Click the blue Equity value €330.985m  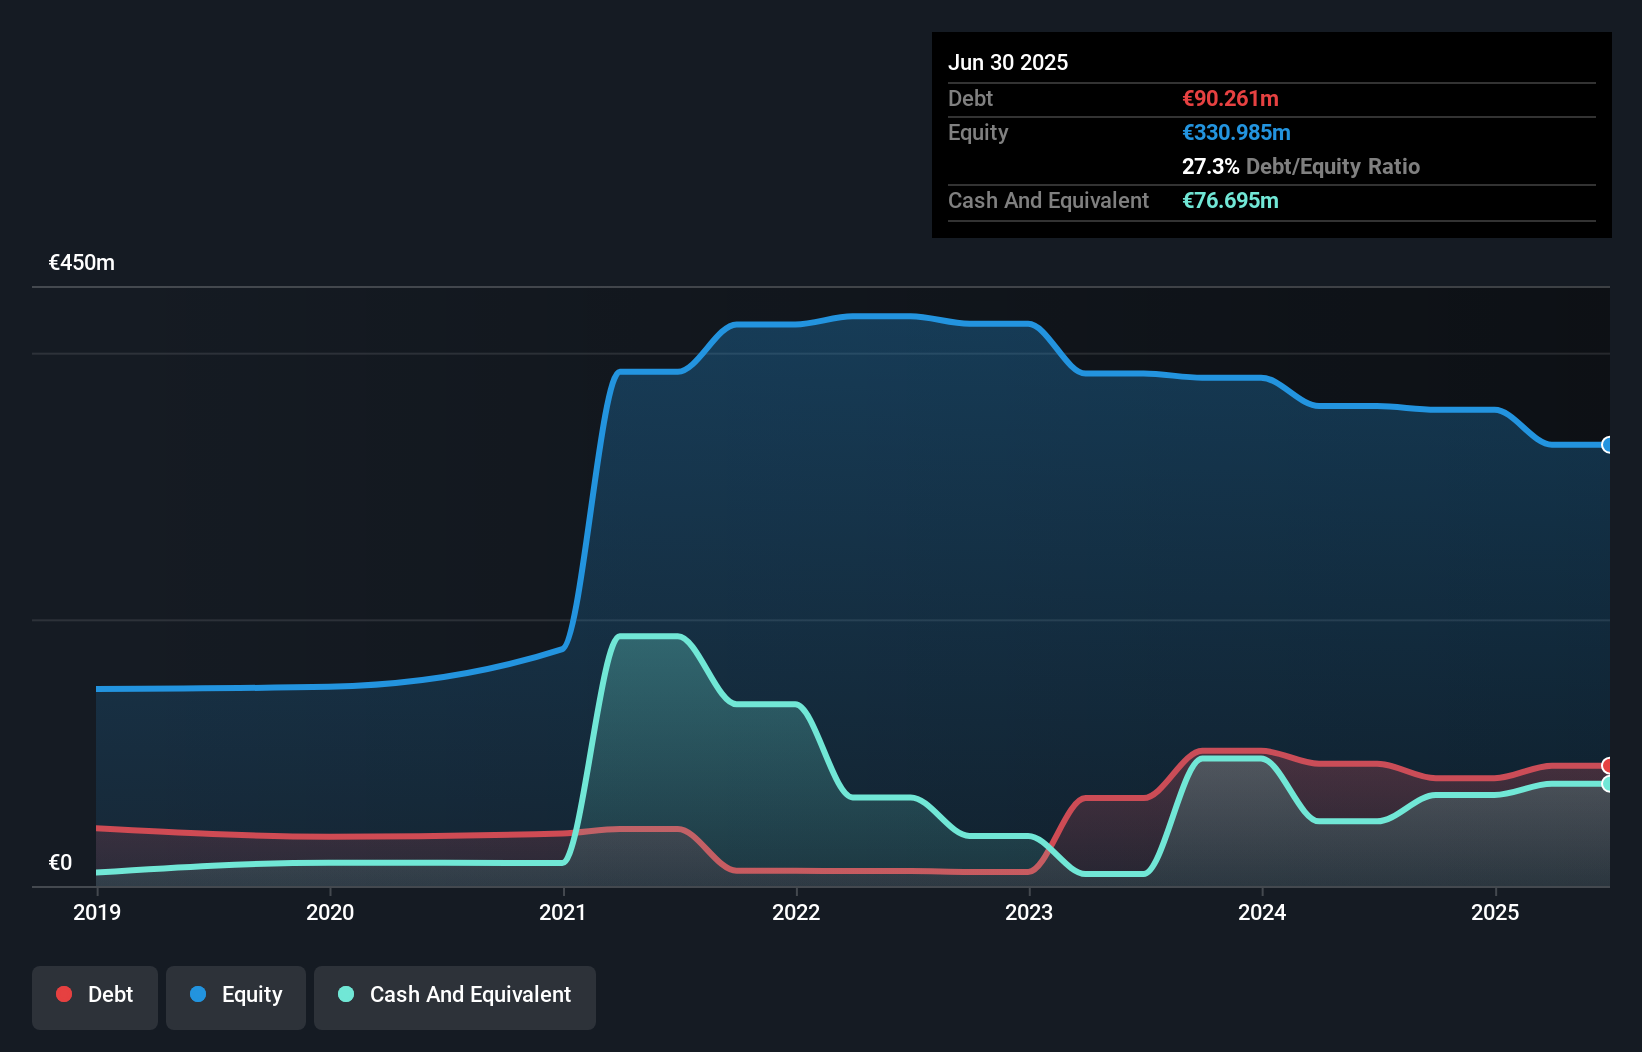(x=1237, y=132)
